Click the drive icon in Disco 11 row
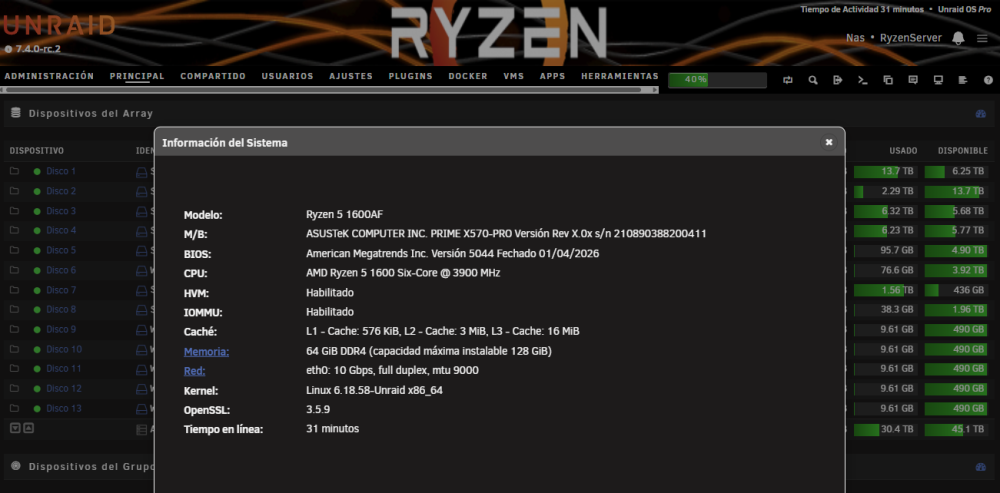This screenshot has width=1000, height=493. (x=141, y=369)
